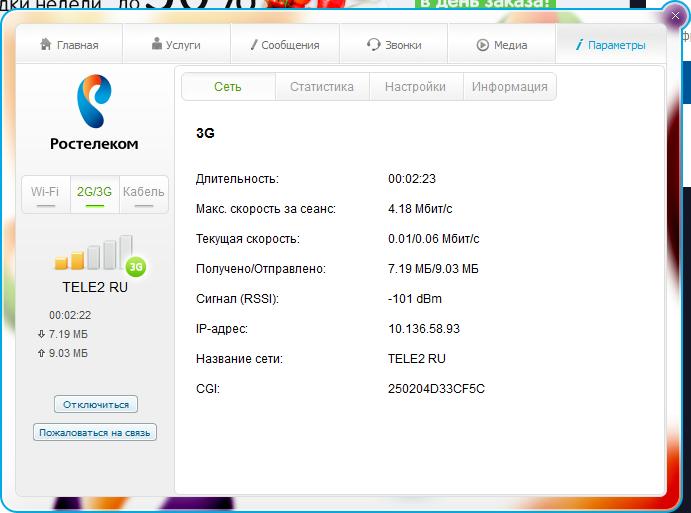Open the Настройки sub-tab
This screenshot has width=691, height=513.
[x=415, y=87]
